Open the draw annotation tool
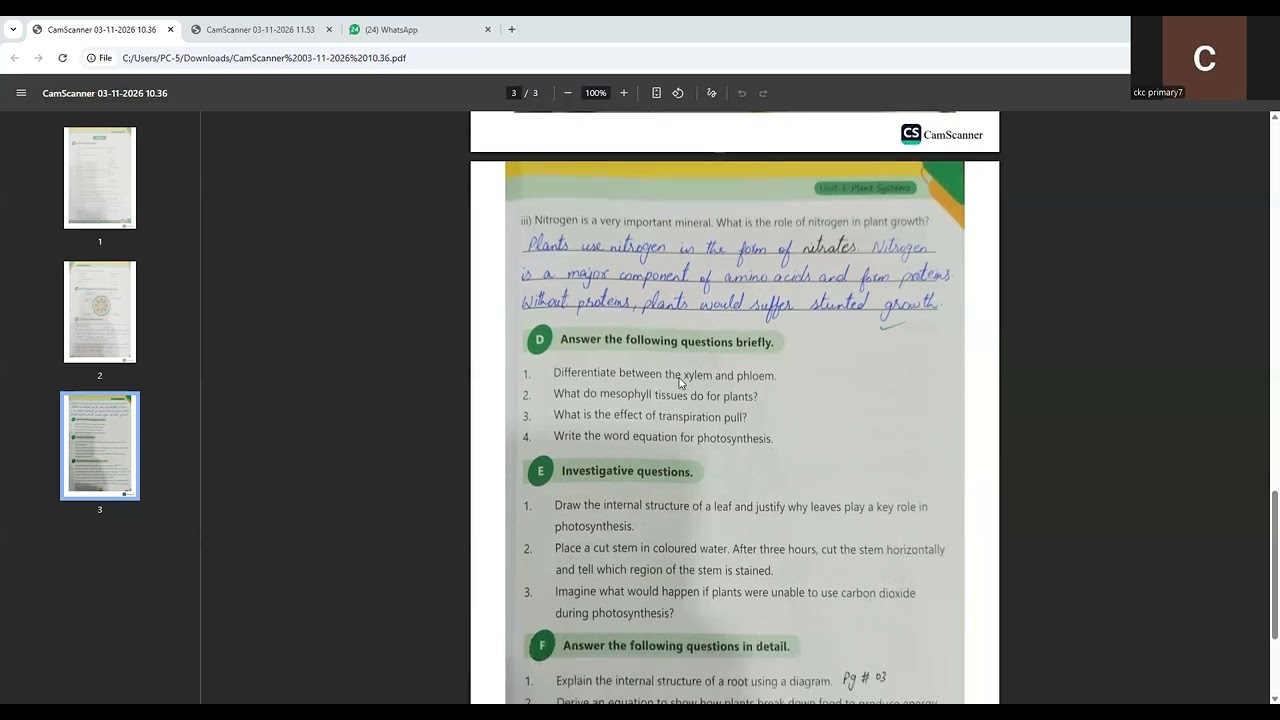Screen dimensions: 1280x720 (712, 93)
